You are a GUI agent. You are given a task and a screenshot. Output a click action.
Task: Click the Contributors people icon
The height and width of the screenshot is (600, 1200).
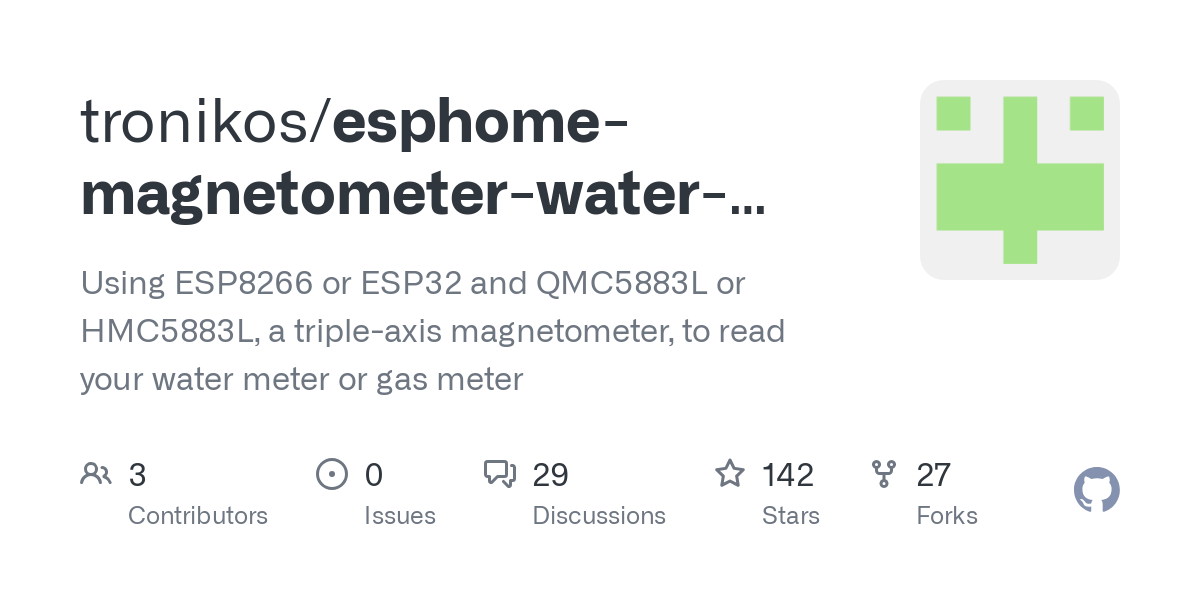coord(96,474)
